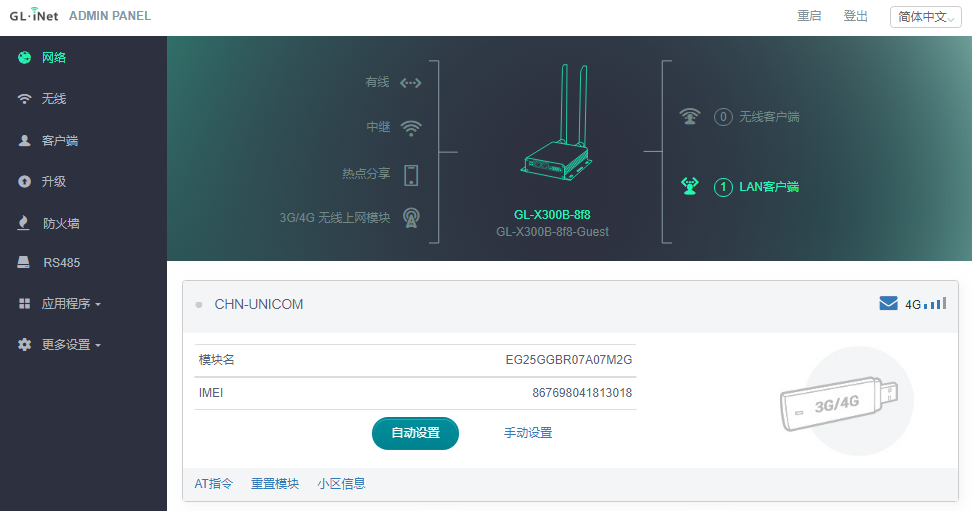Click the GL-X300B-8f8 SSID name
Viewport: 972px width, 511px height.
(552, 215)
